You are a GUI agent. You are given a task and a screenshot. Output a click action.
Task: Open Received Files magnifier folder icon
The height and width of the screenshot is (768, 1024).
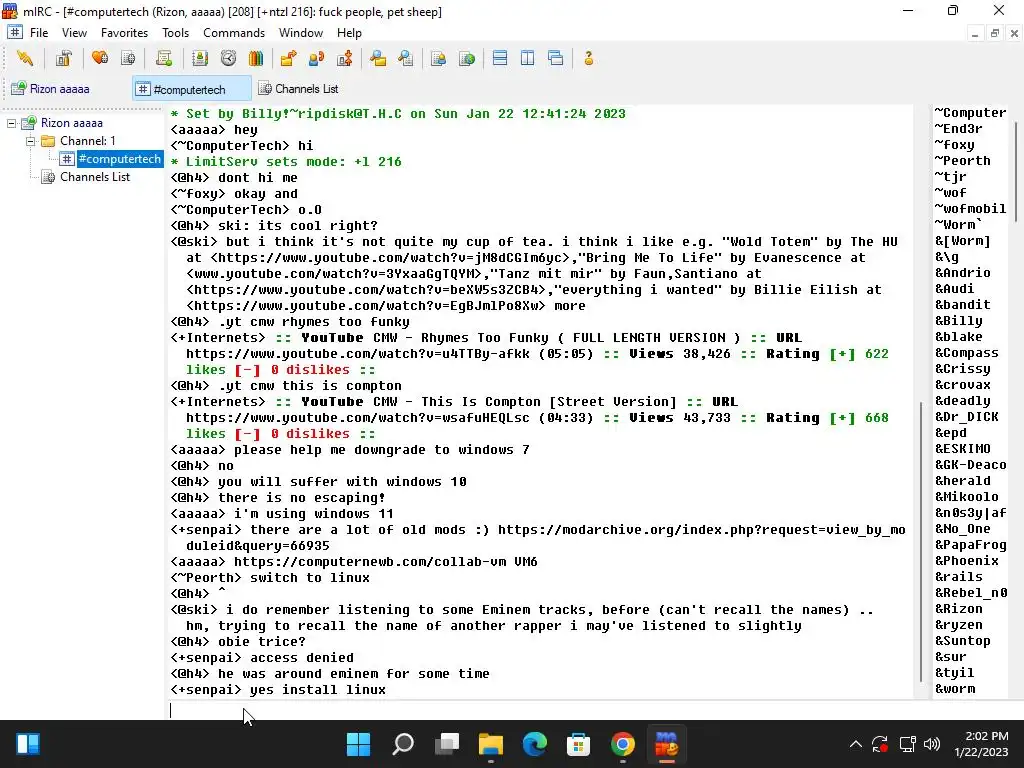[378, 59]
